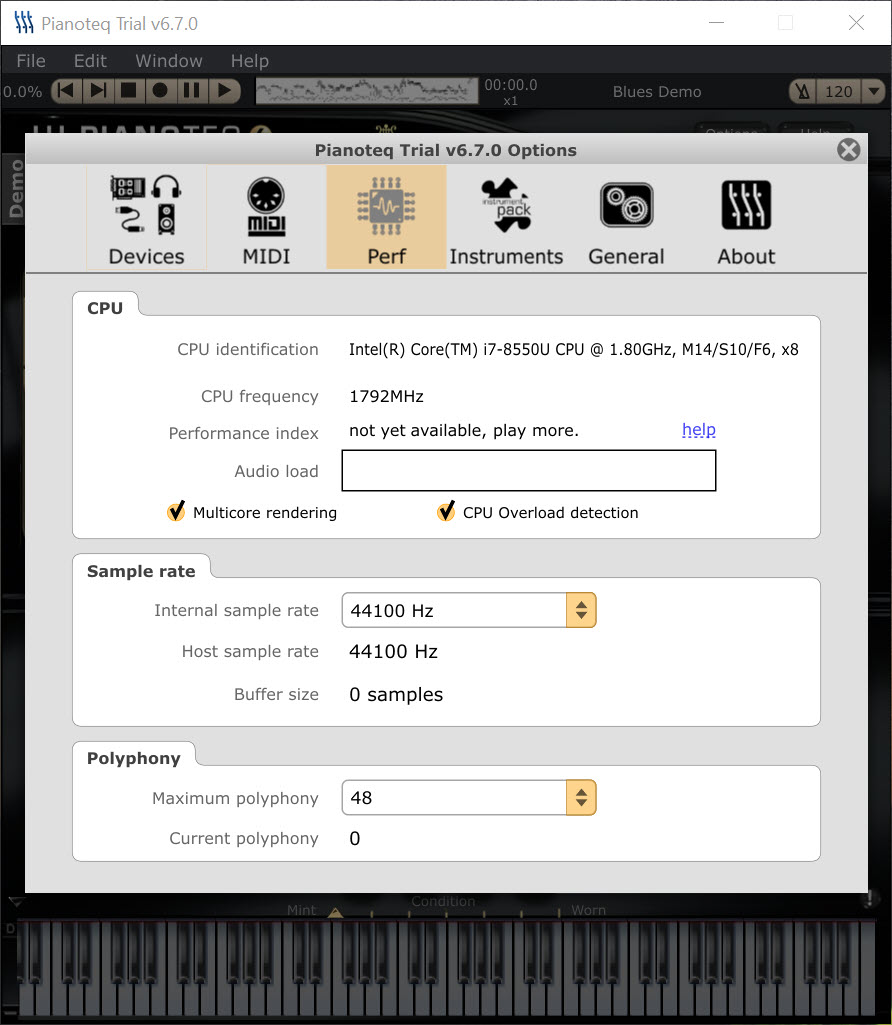The image size is (892, 1025).
Task: Open the Window menu
Action: pos(169,61)
